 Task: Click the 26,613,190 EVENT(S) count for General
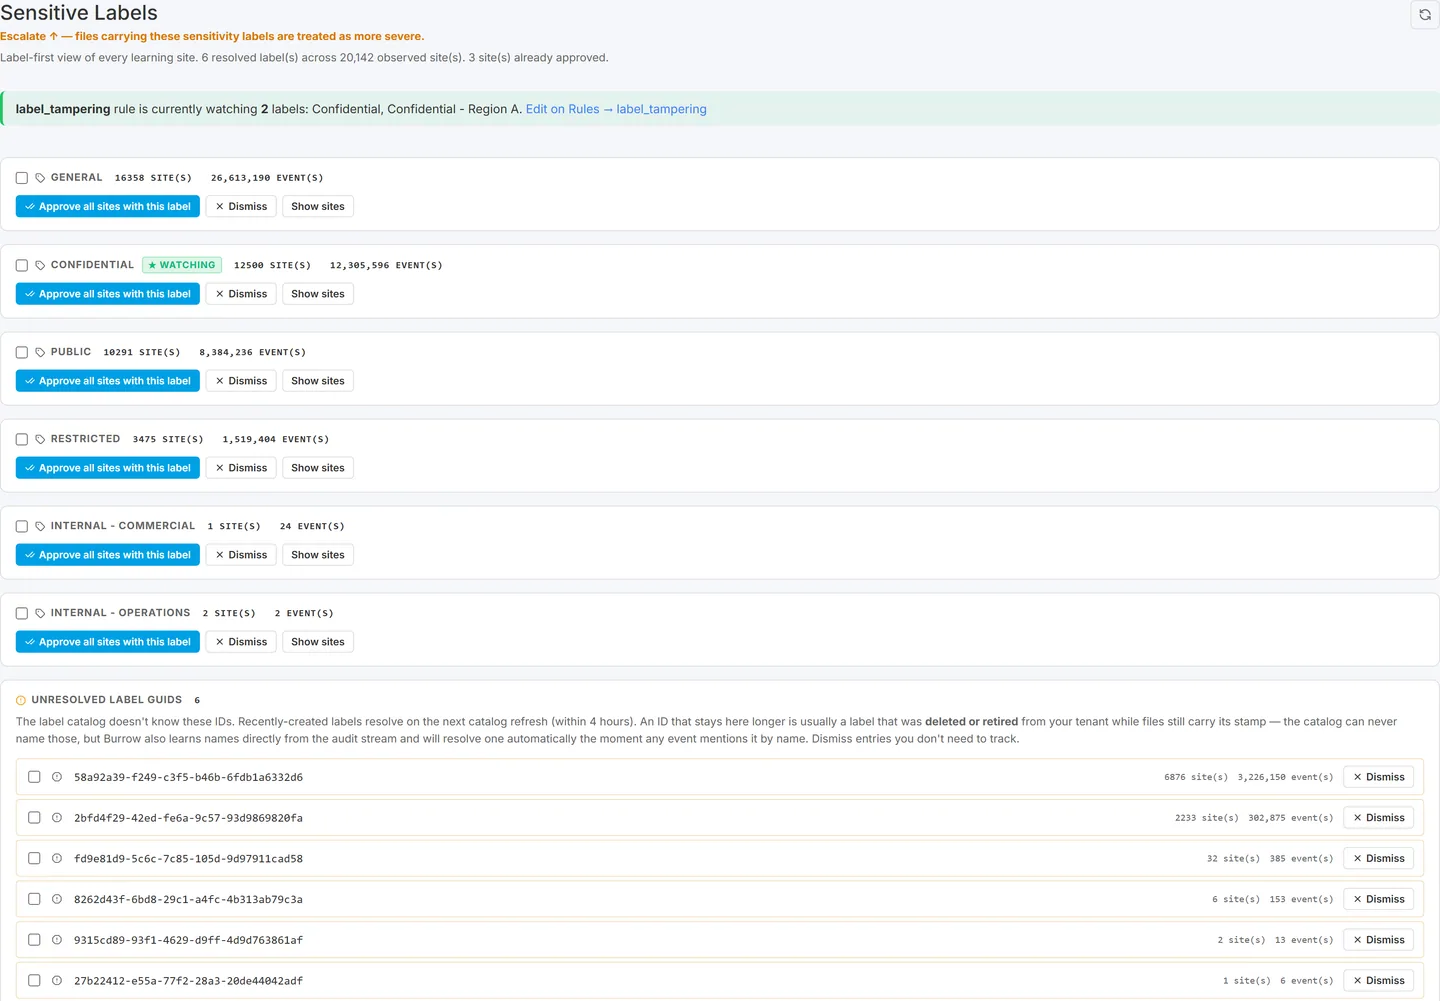pos(267,178)
